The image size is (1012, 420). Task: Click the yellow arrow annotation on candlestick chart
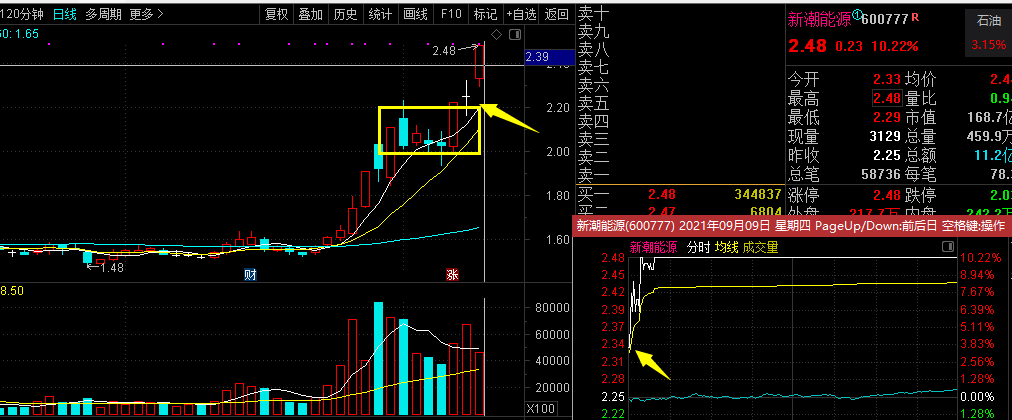510,118
